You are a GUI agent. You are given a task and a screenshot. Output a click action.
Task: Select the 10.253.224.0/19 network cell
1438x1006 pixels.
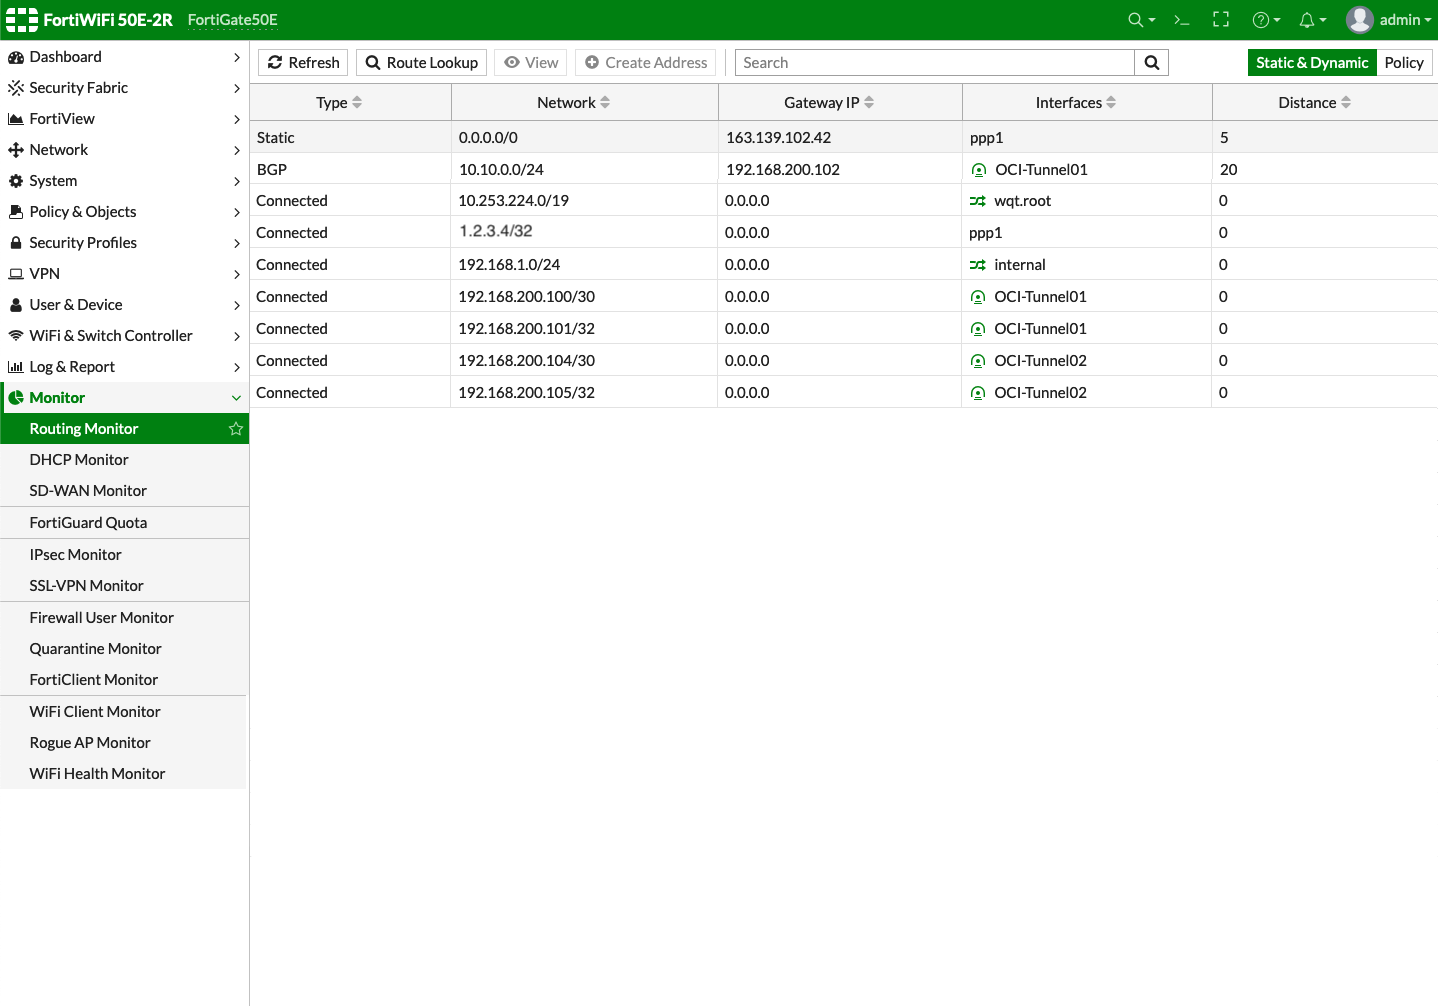(x=584, y=201)
